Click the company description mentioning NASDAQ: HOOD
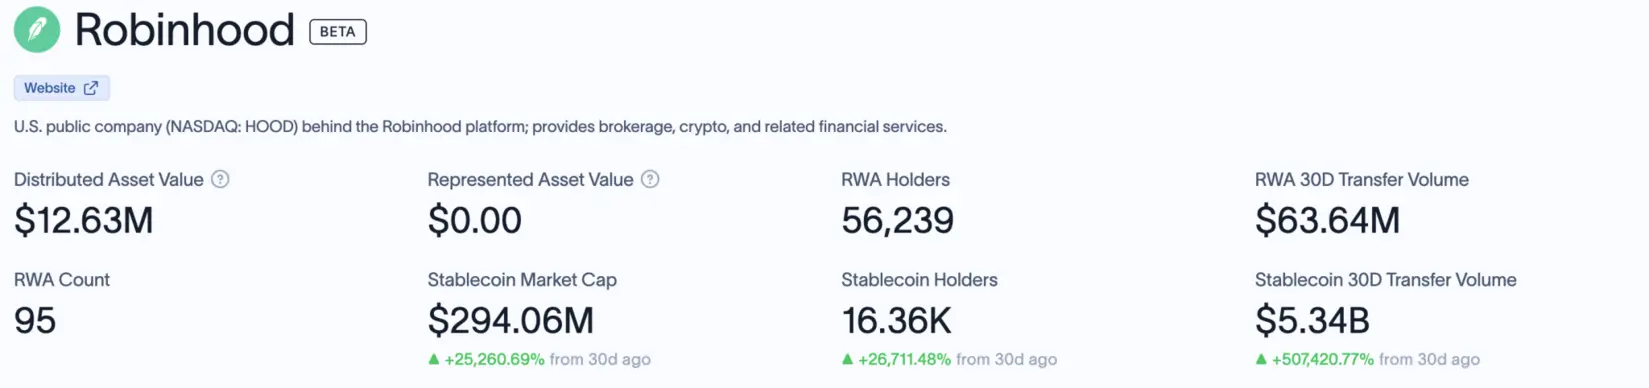This screenshot has width=1649, height=388. (x=480, y=127)
